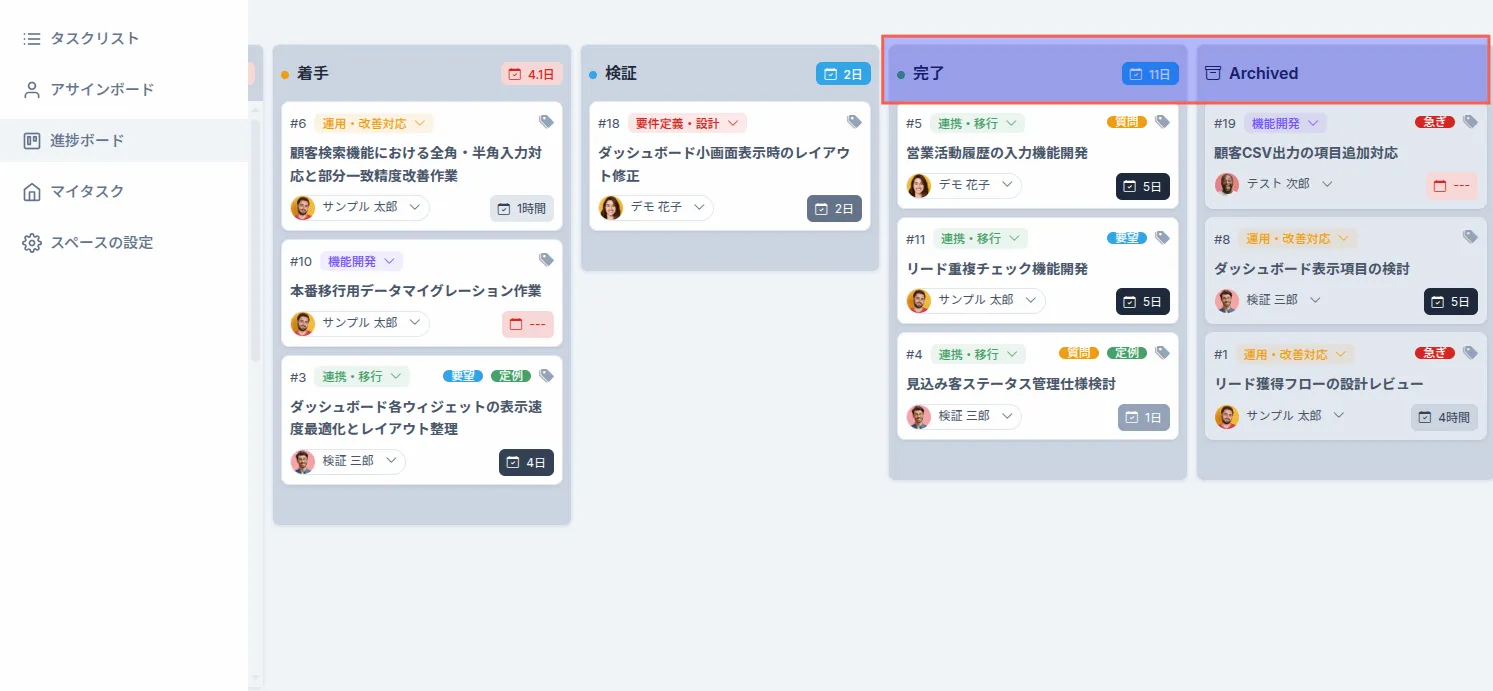1493x691 pixels.
Task: Click the calendar icon in the 検証 2日 badge
Action: click(x=831, y=73)
